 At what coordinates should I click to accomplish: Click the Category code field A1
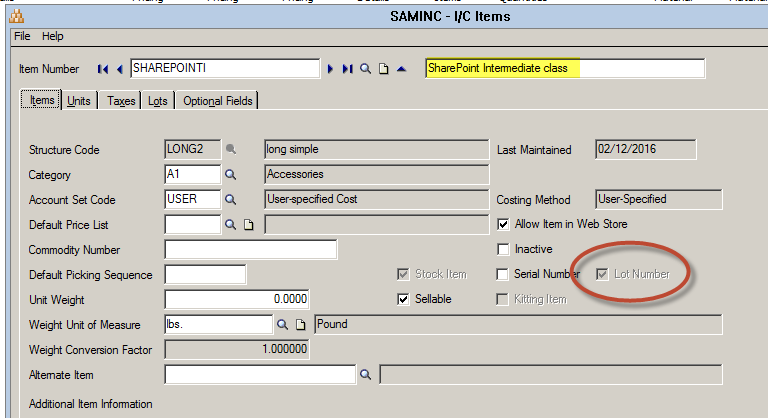tap(192, 174)
